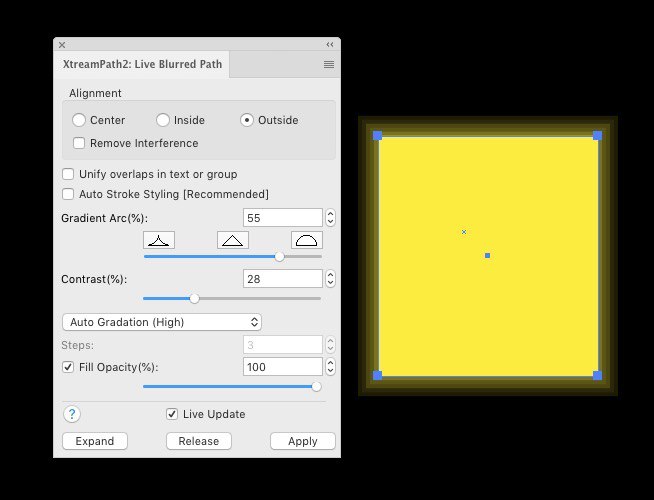
Task: Click the Fill Opacity stepper arrows
Action: coord(330,367)
